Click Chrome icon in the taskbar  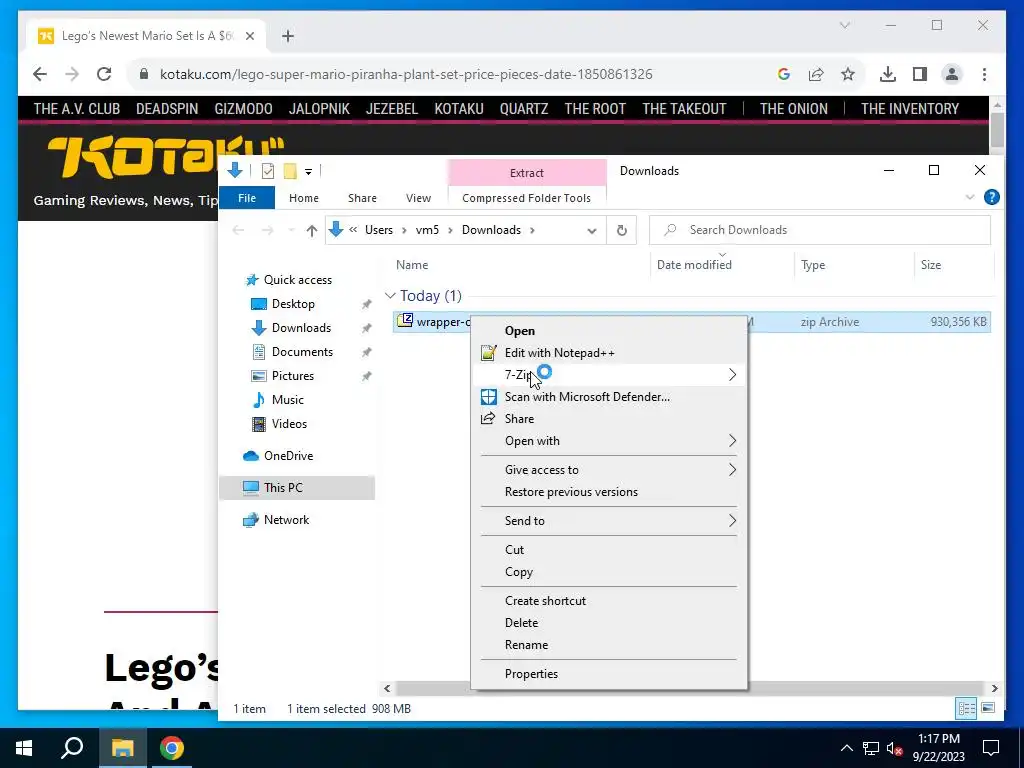(172, 748)
